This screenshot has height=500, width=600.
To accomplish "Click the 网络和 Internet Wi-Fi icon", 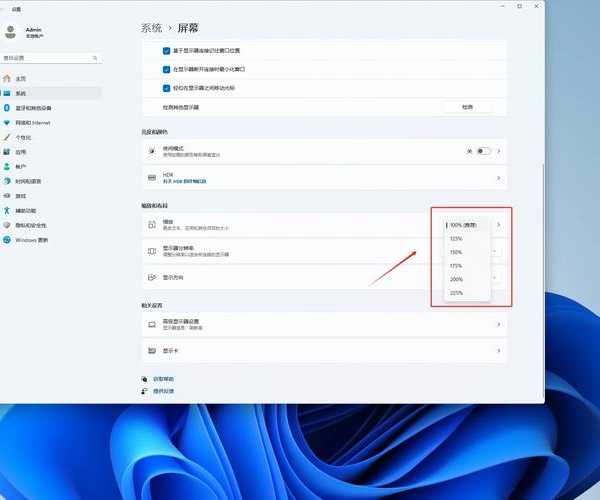I will click(x=7, y=122).
